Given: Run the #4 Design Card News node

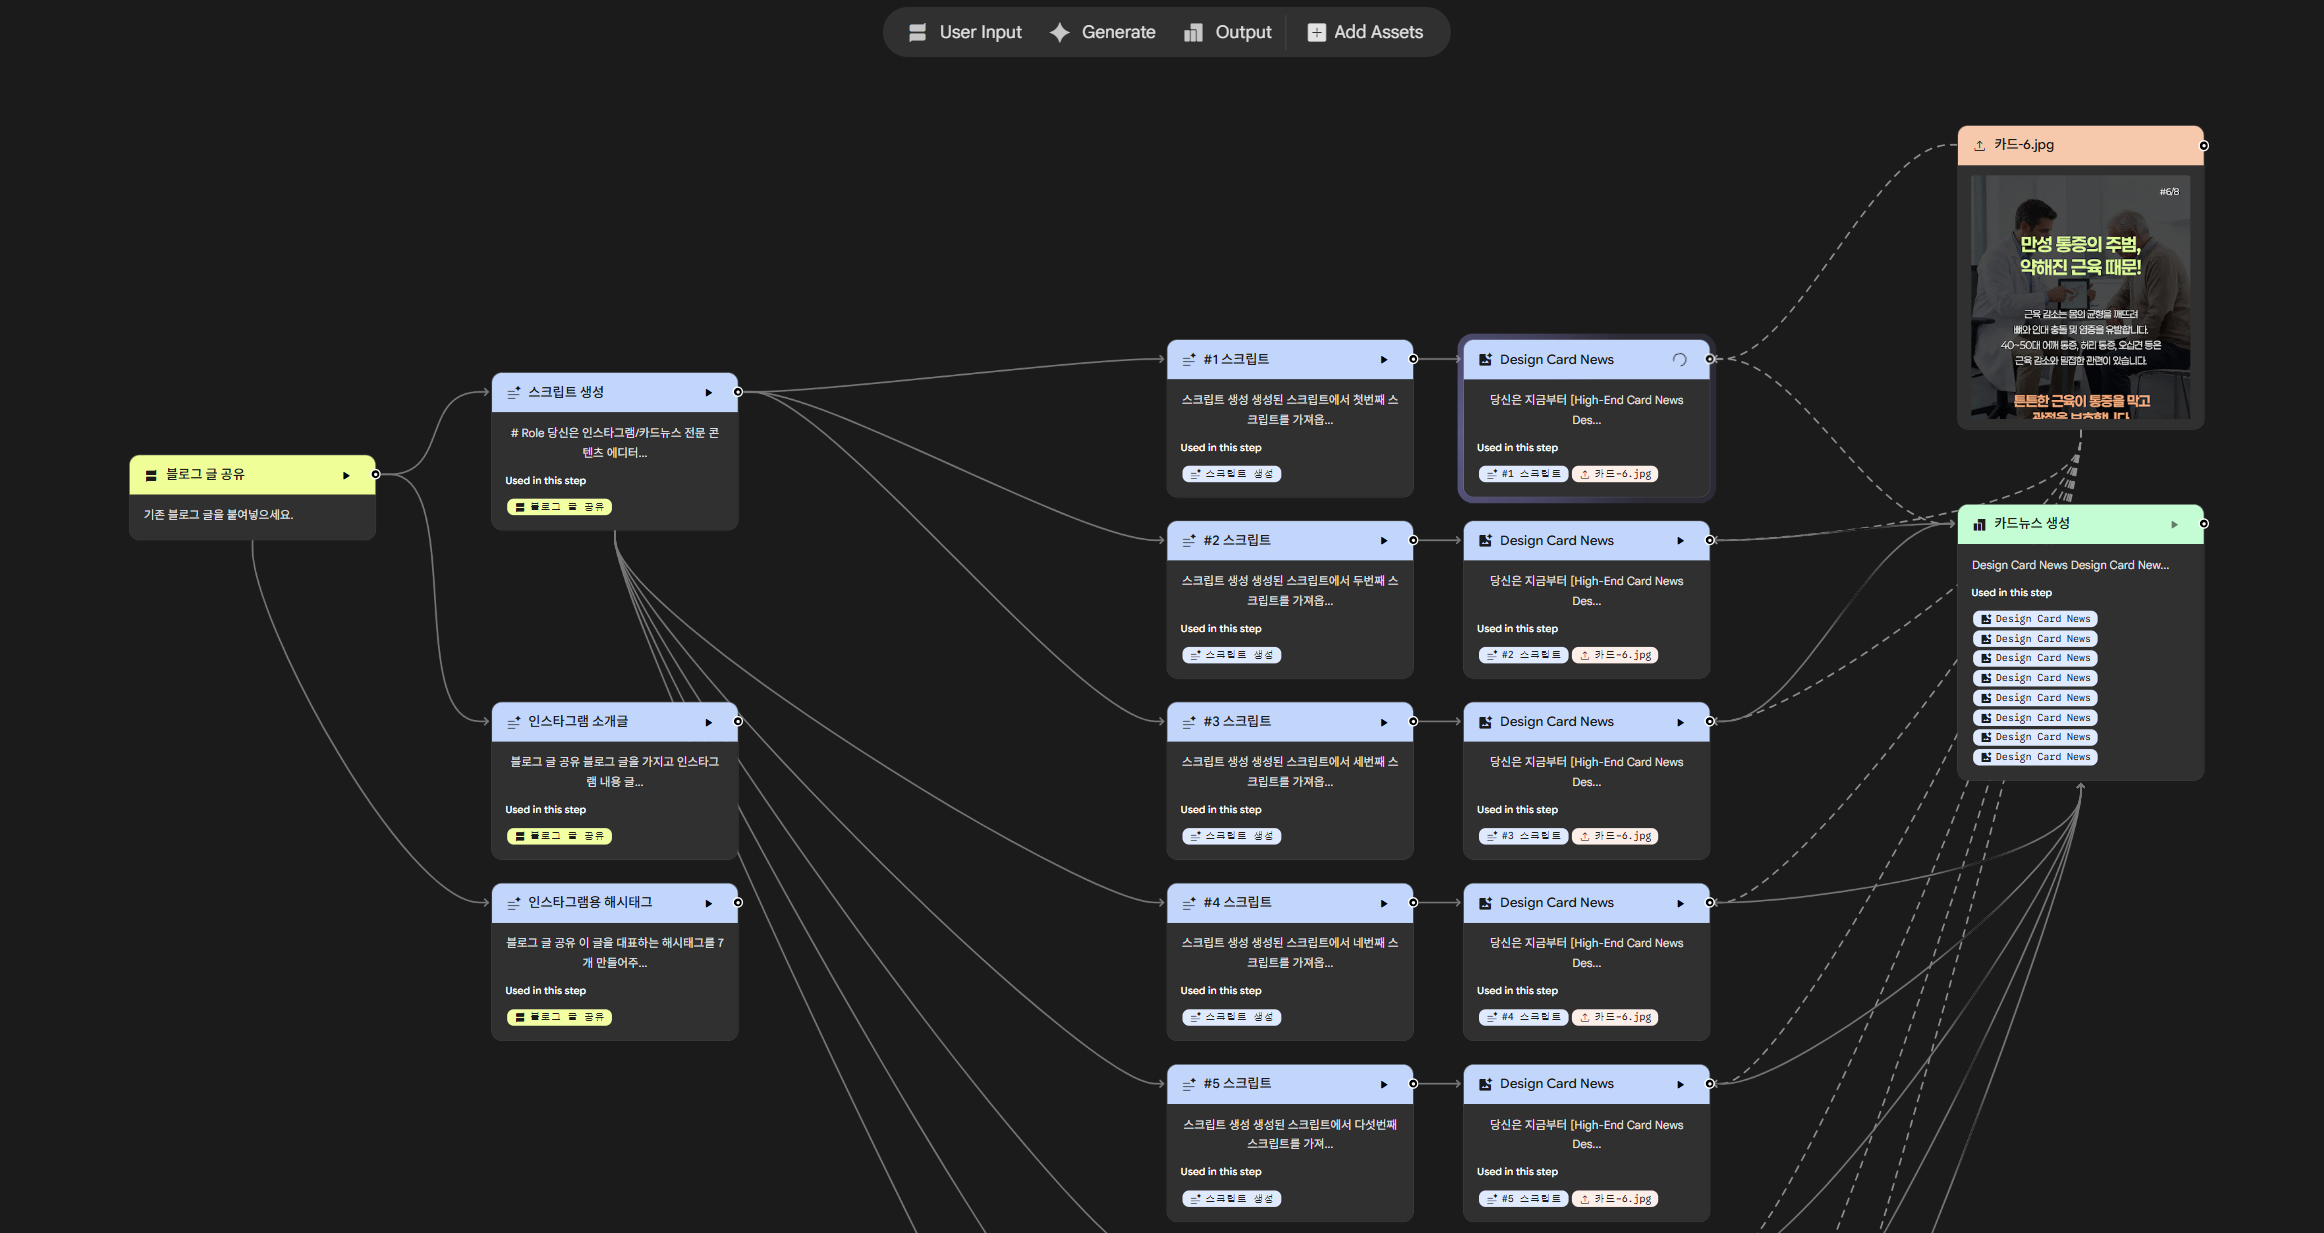Looking at the screenshot, I should pyautogui.click(x=1680, y=903).
